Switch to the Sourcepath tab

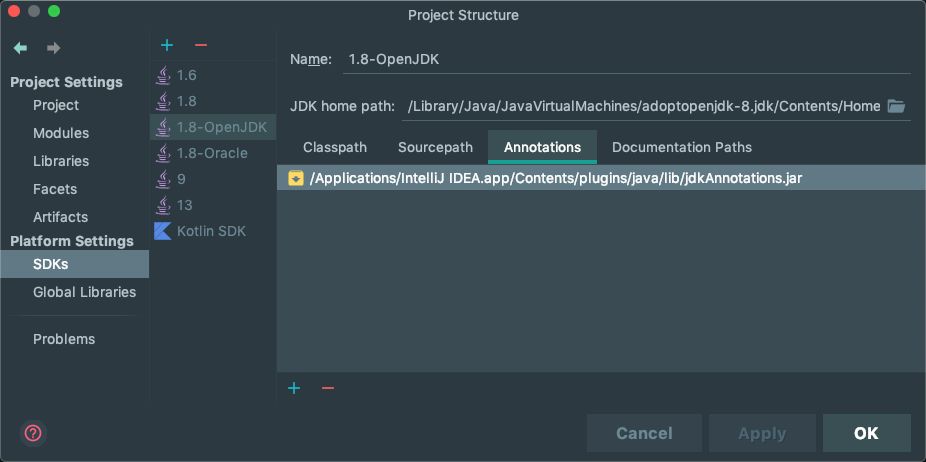435,147
